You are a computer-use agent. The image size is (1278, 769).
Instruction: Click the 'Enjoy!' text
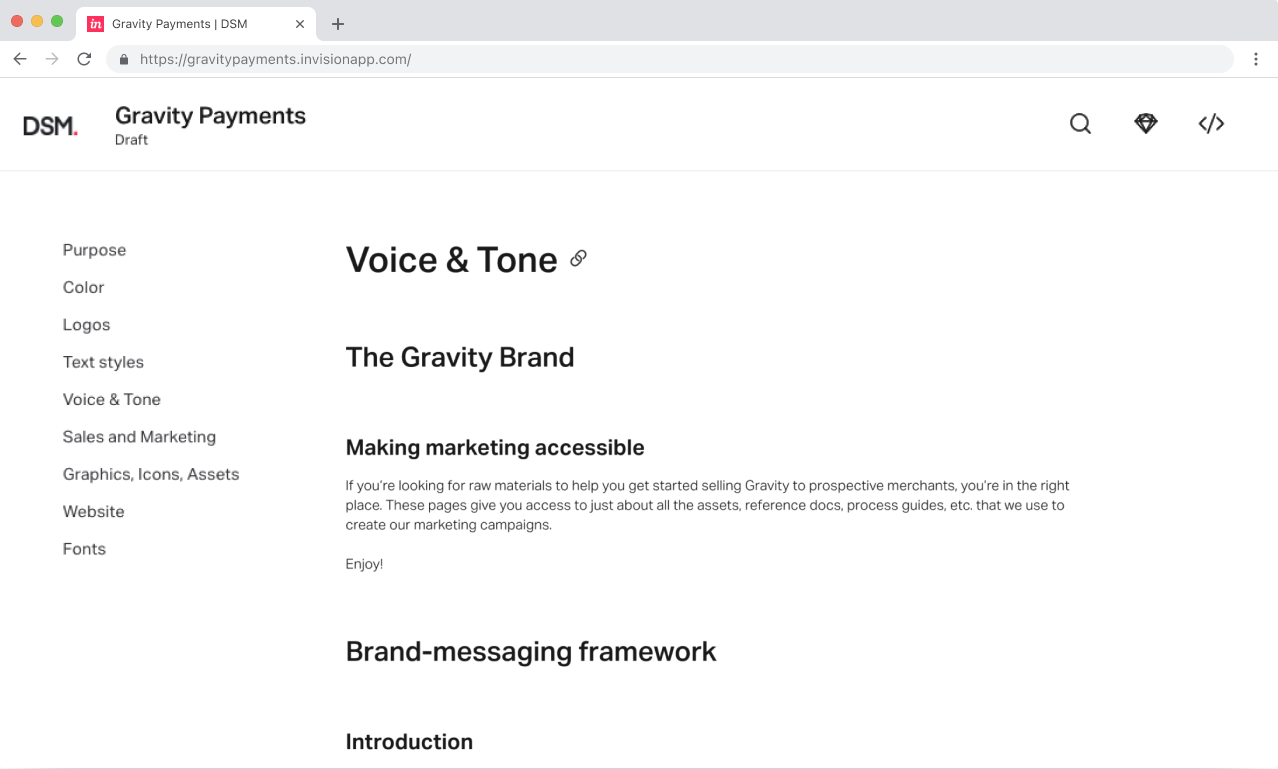point(364,564)
